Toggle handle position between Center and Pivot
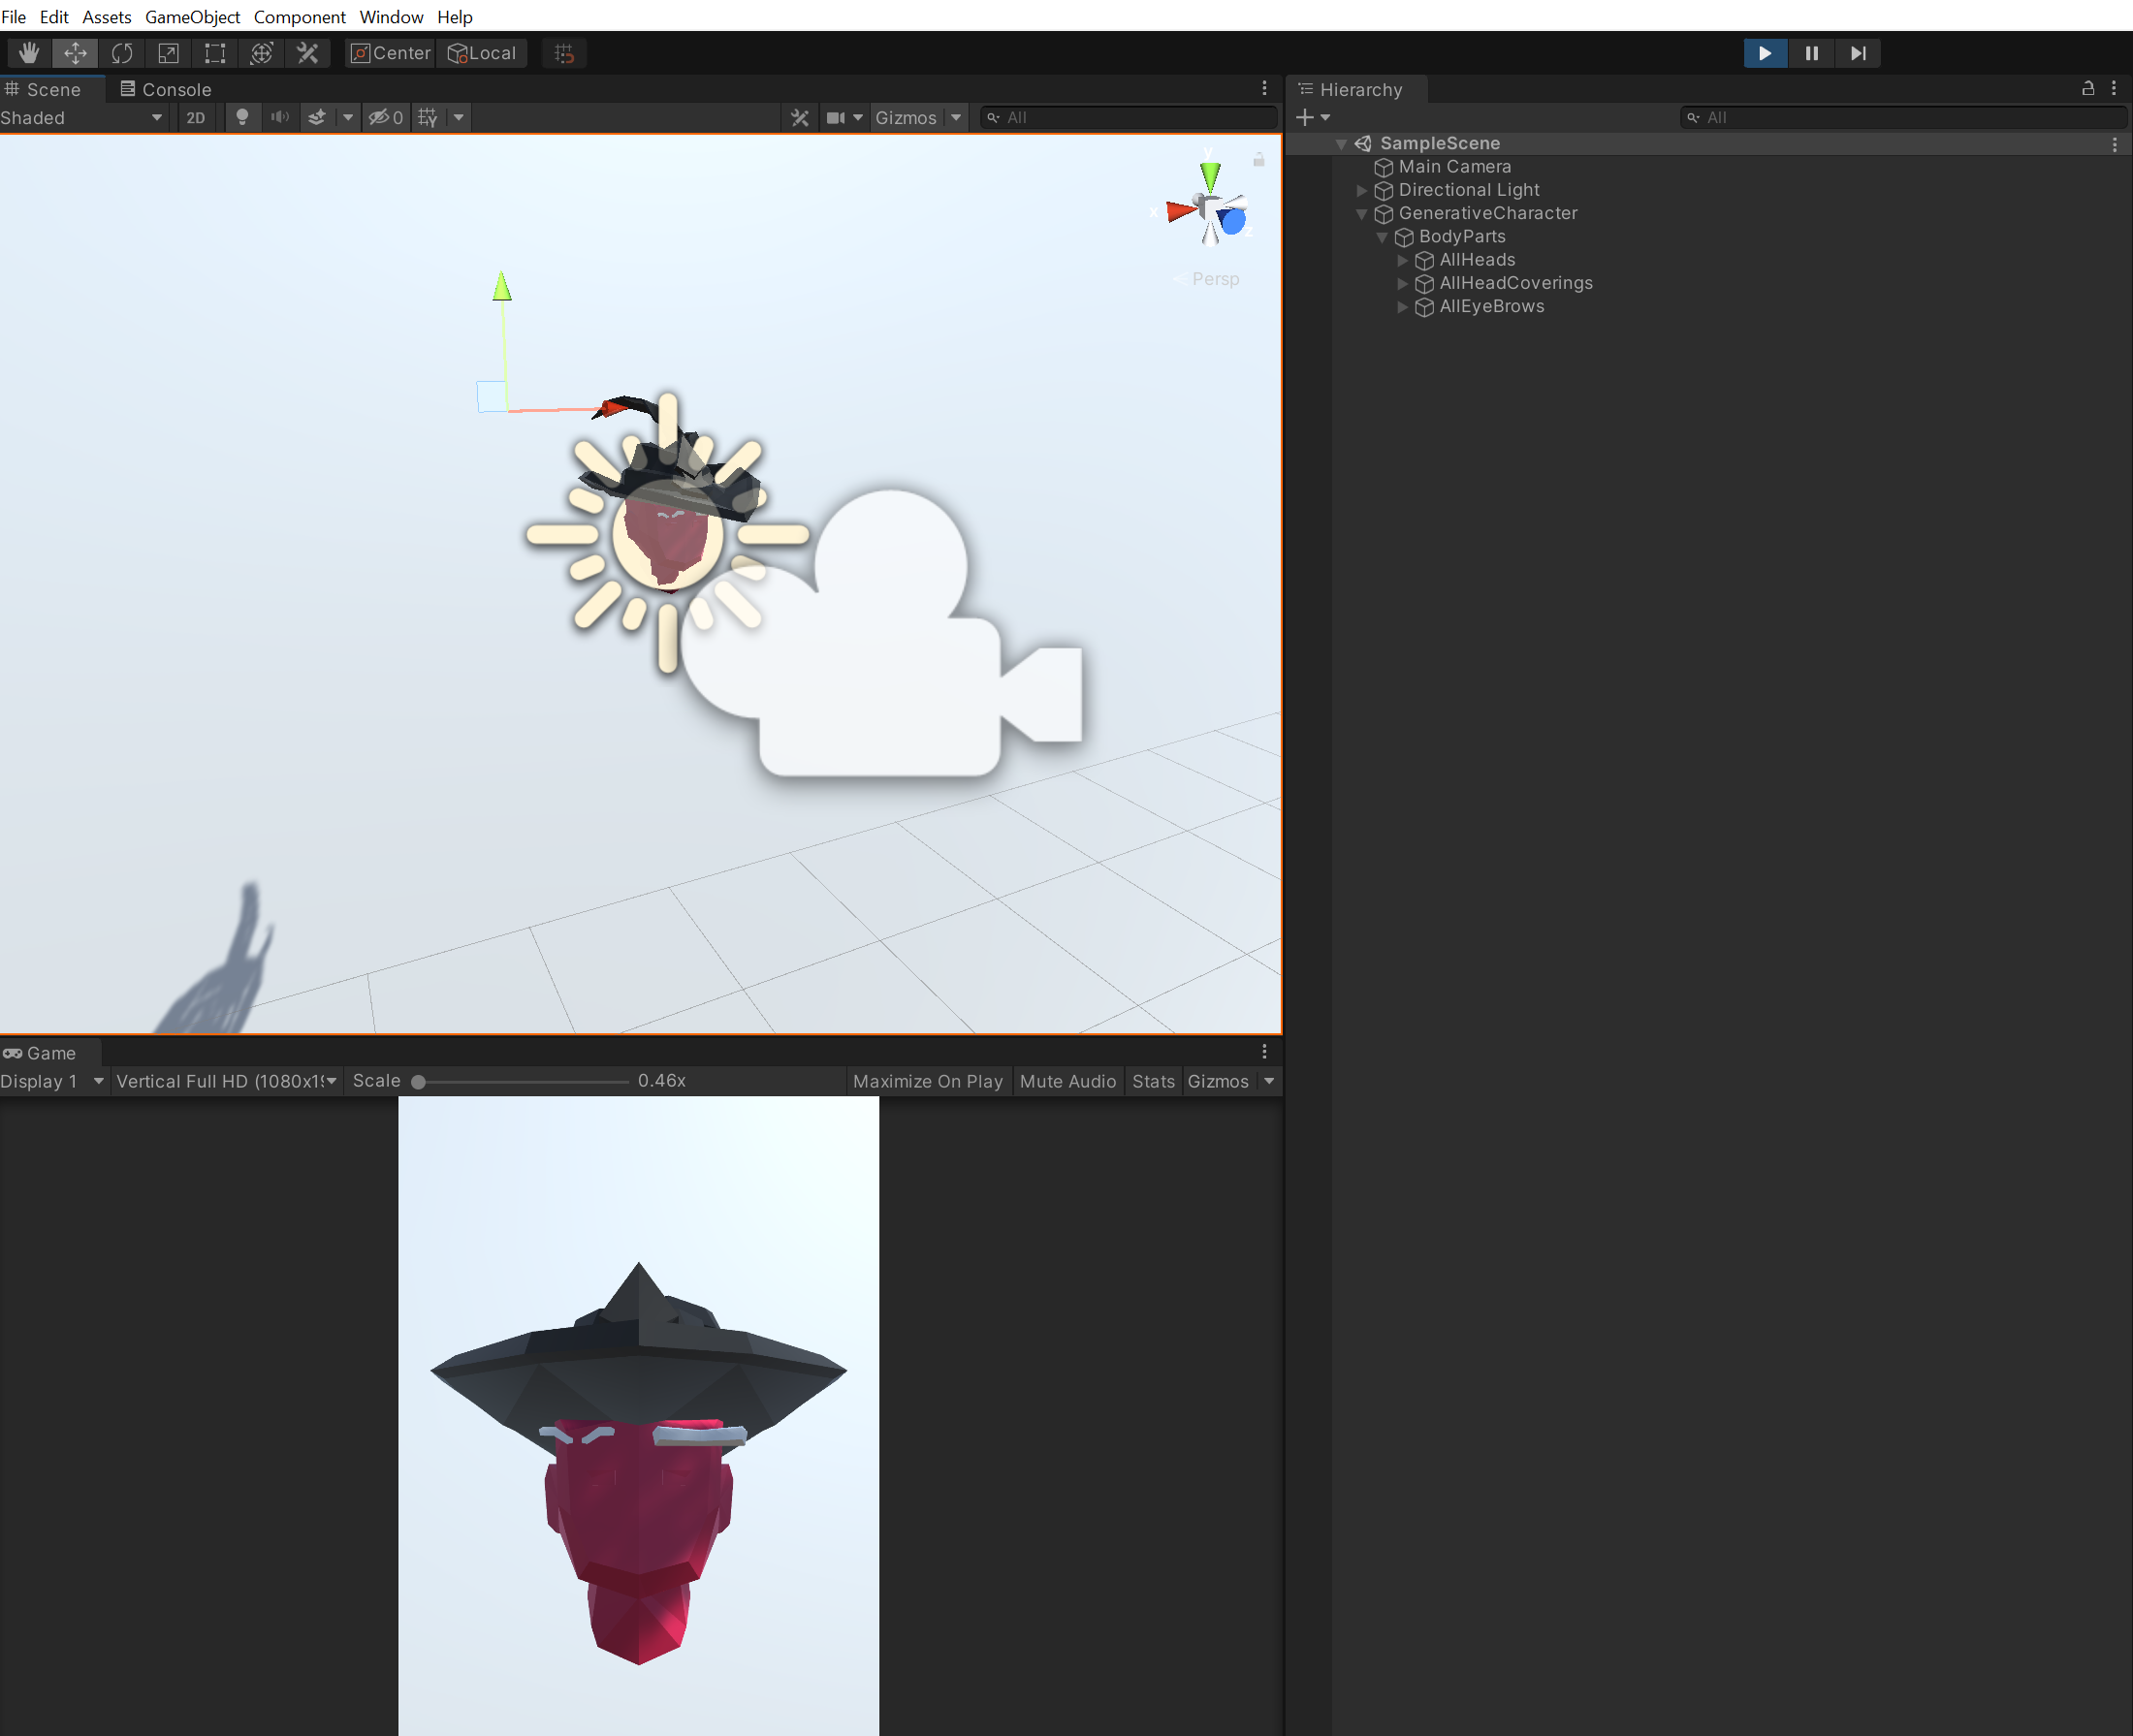 (x=390, y=53)
